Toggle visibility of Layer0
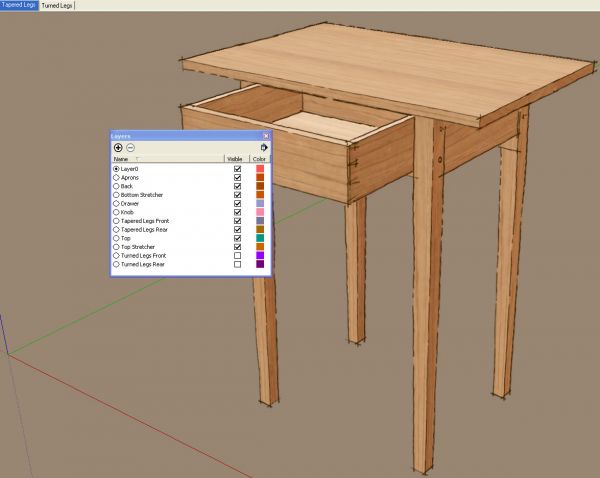600x478 pixels. tap(237, 169)
